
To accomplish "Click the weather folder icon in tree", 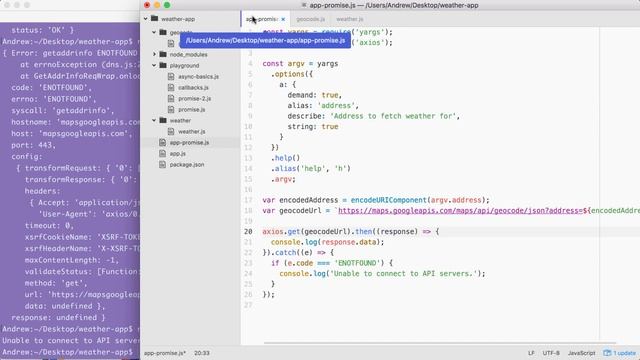I will [x=163, y=120].
